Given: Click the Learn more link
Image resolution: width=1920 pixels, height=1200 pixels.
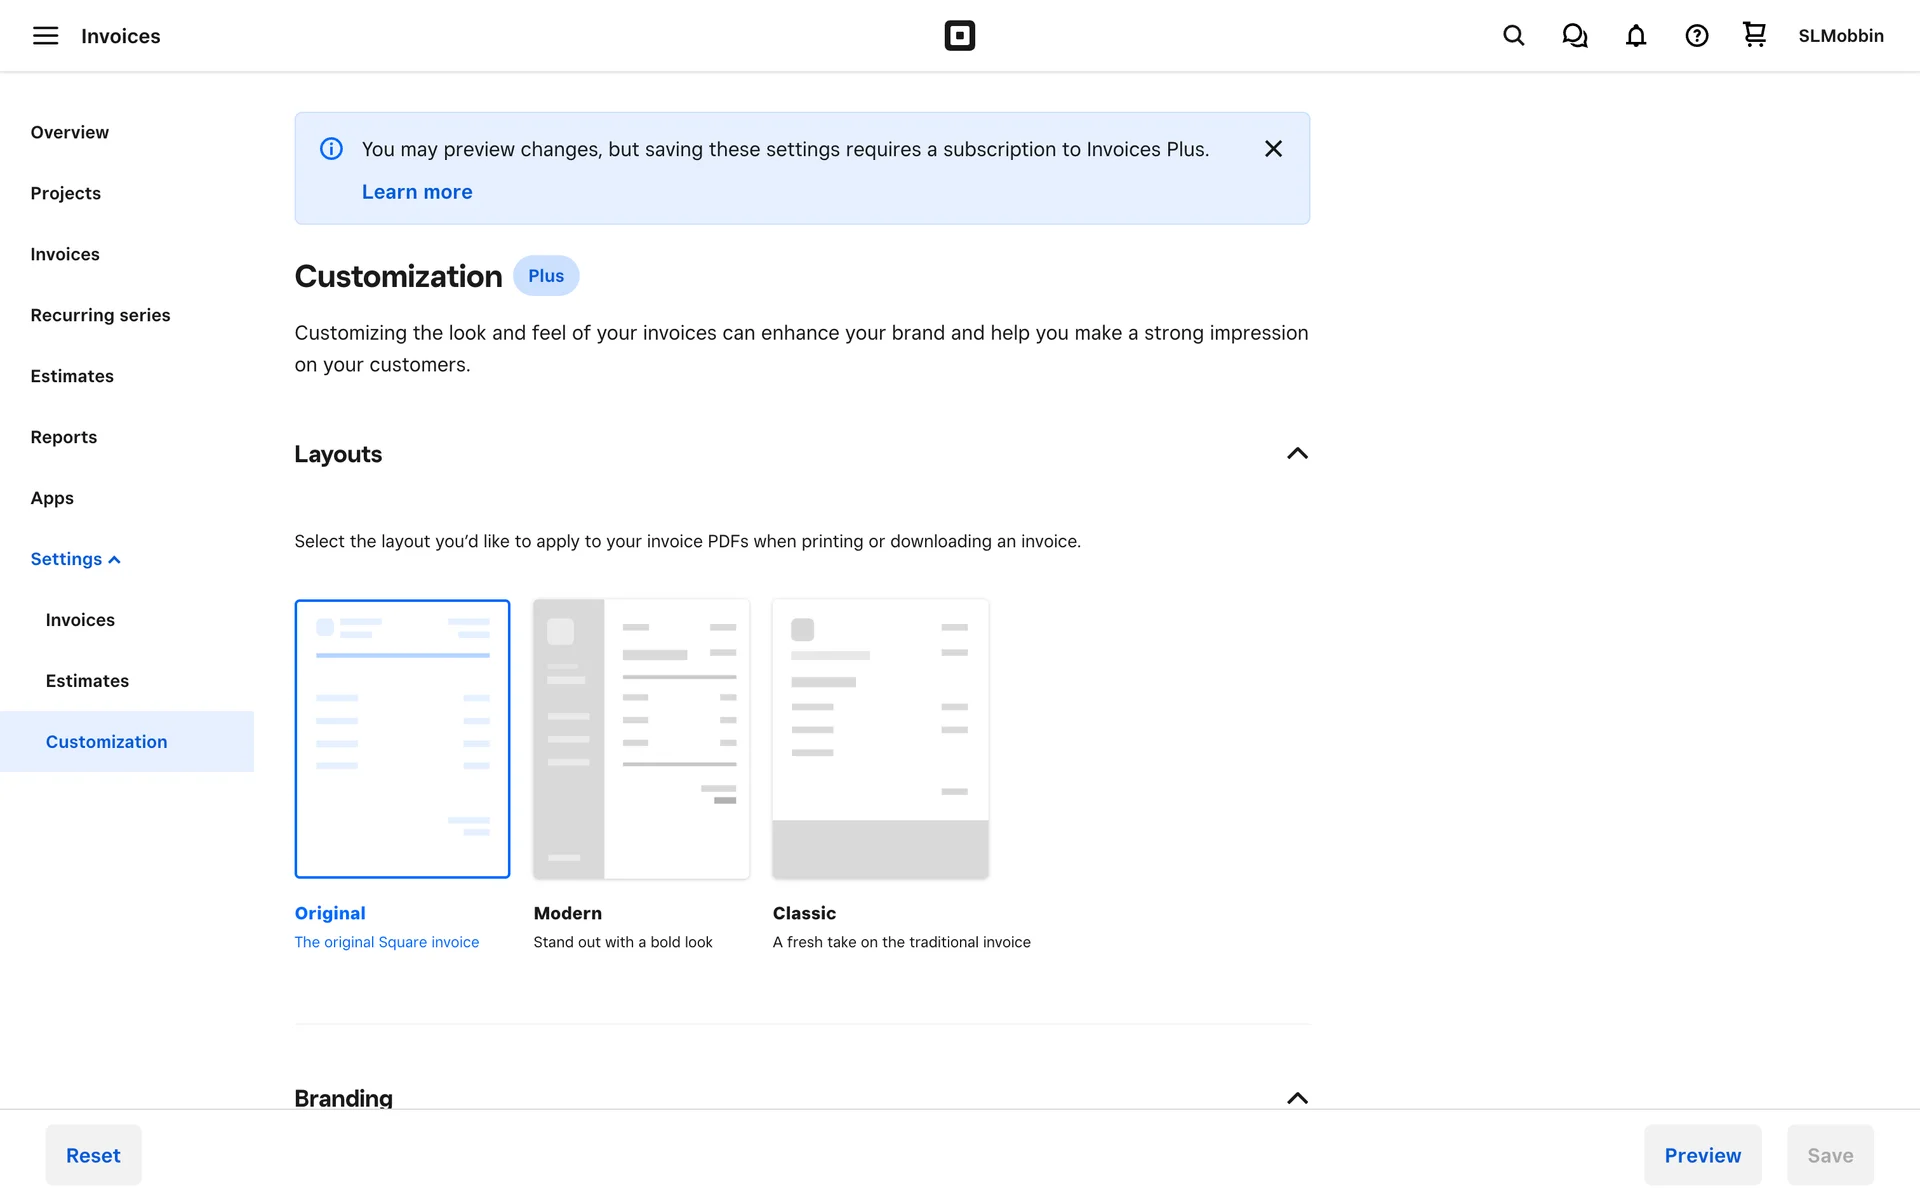Looking at the screenshot, I should 416,192.
